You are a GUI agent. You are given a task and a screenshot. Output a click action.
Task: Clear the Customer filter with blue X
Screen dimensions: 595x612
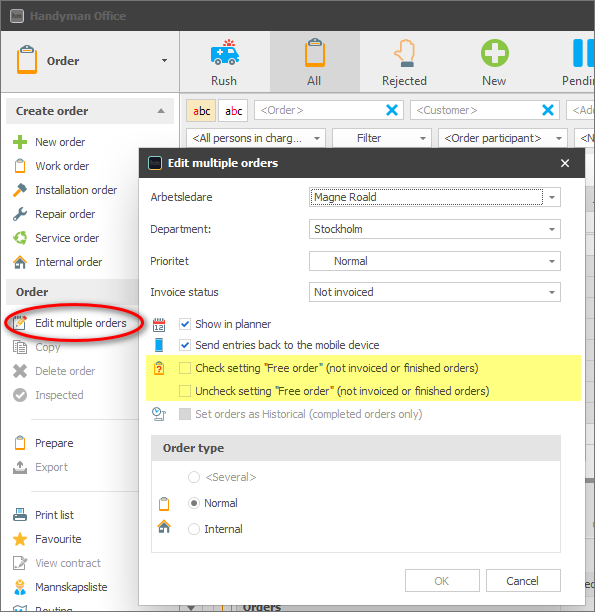tap(548, 110)
